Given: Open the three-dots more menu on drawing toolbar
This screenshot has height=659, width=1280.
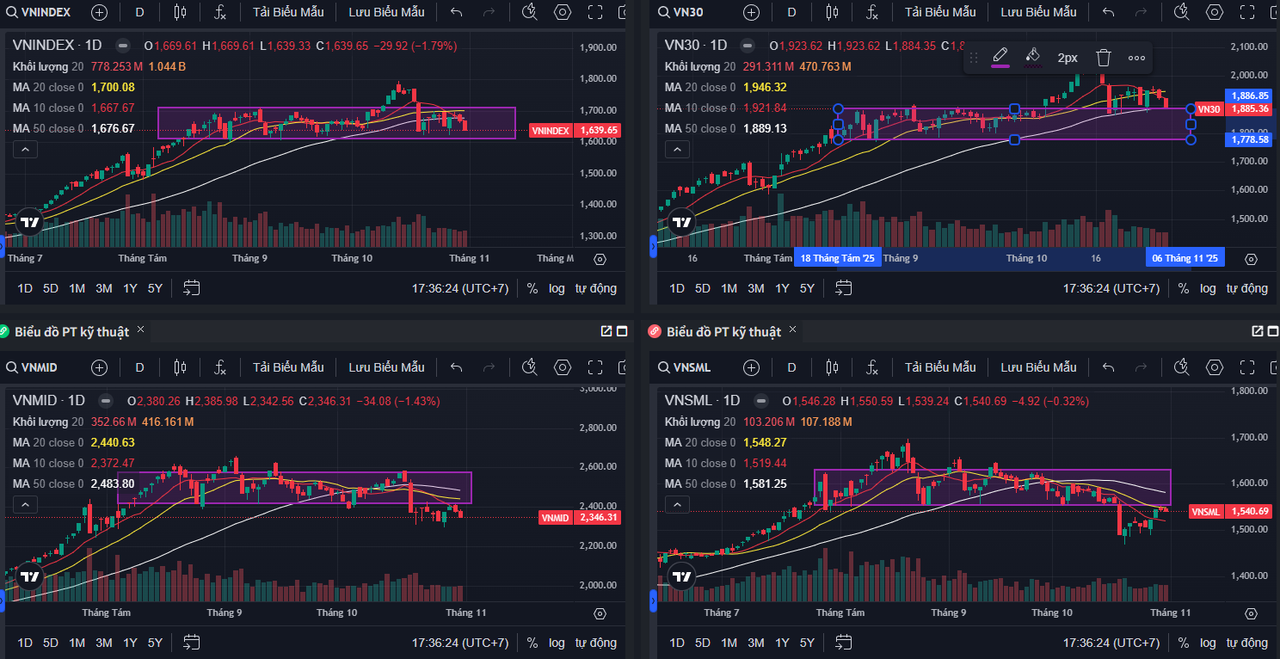Looking at the screenshot, I should 1137,58.
